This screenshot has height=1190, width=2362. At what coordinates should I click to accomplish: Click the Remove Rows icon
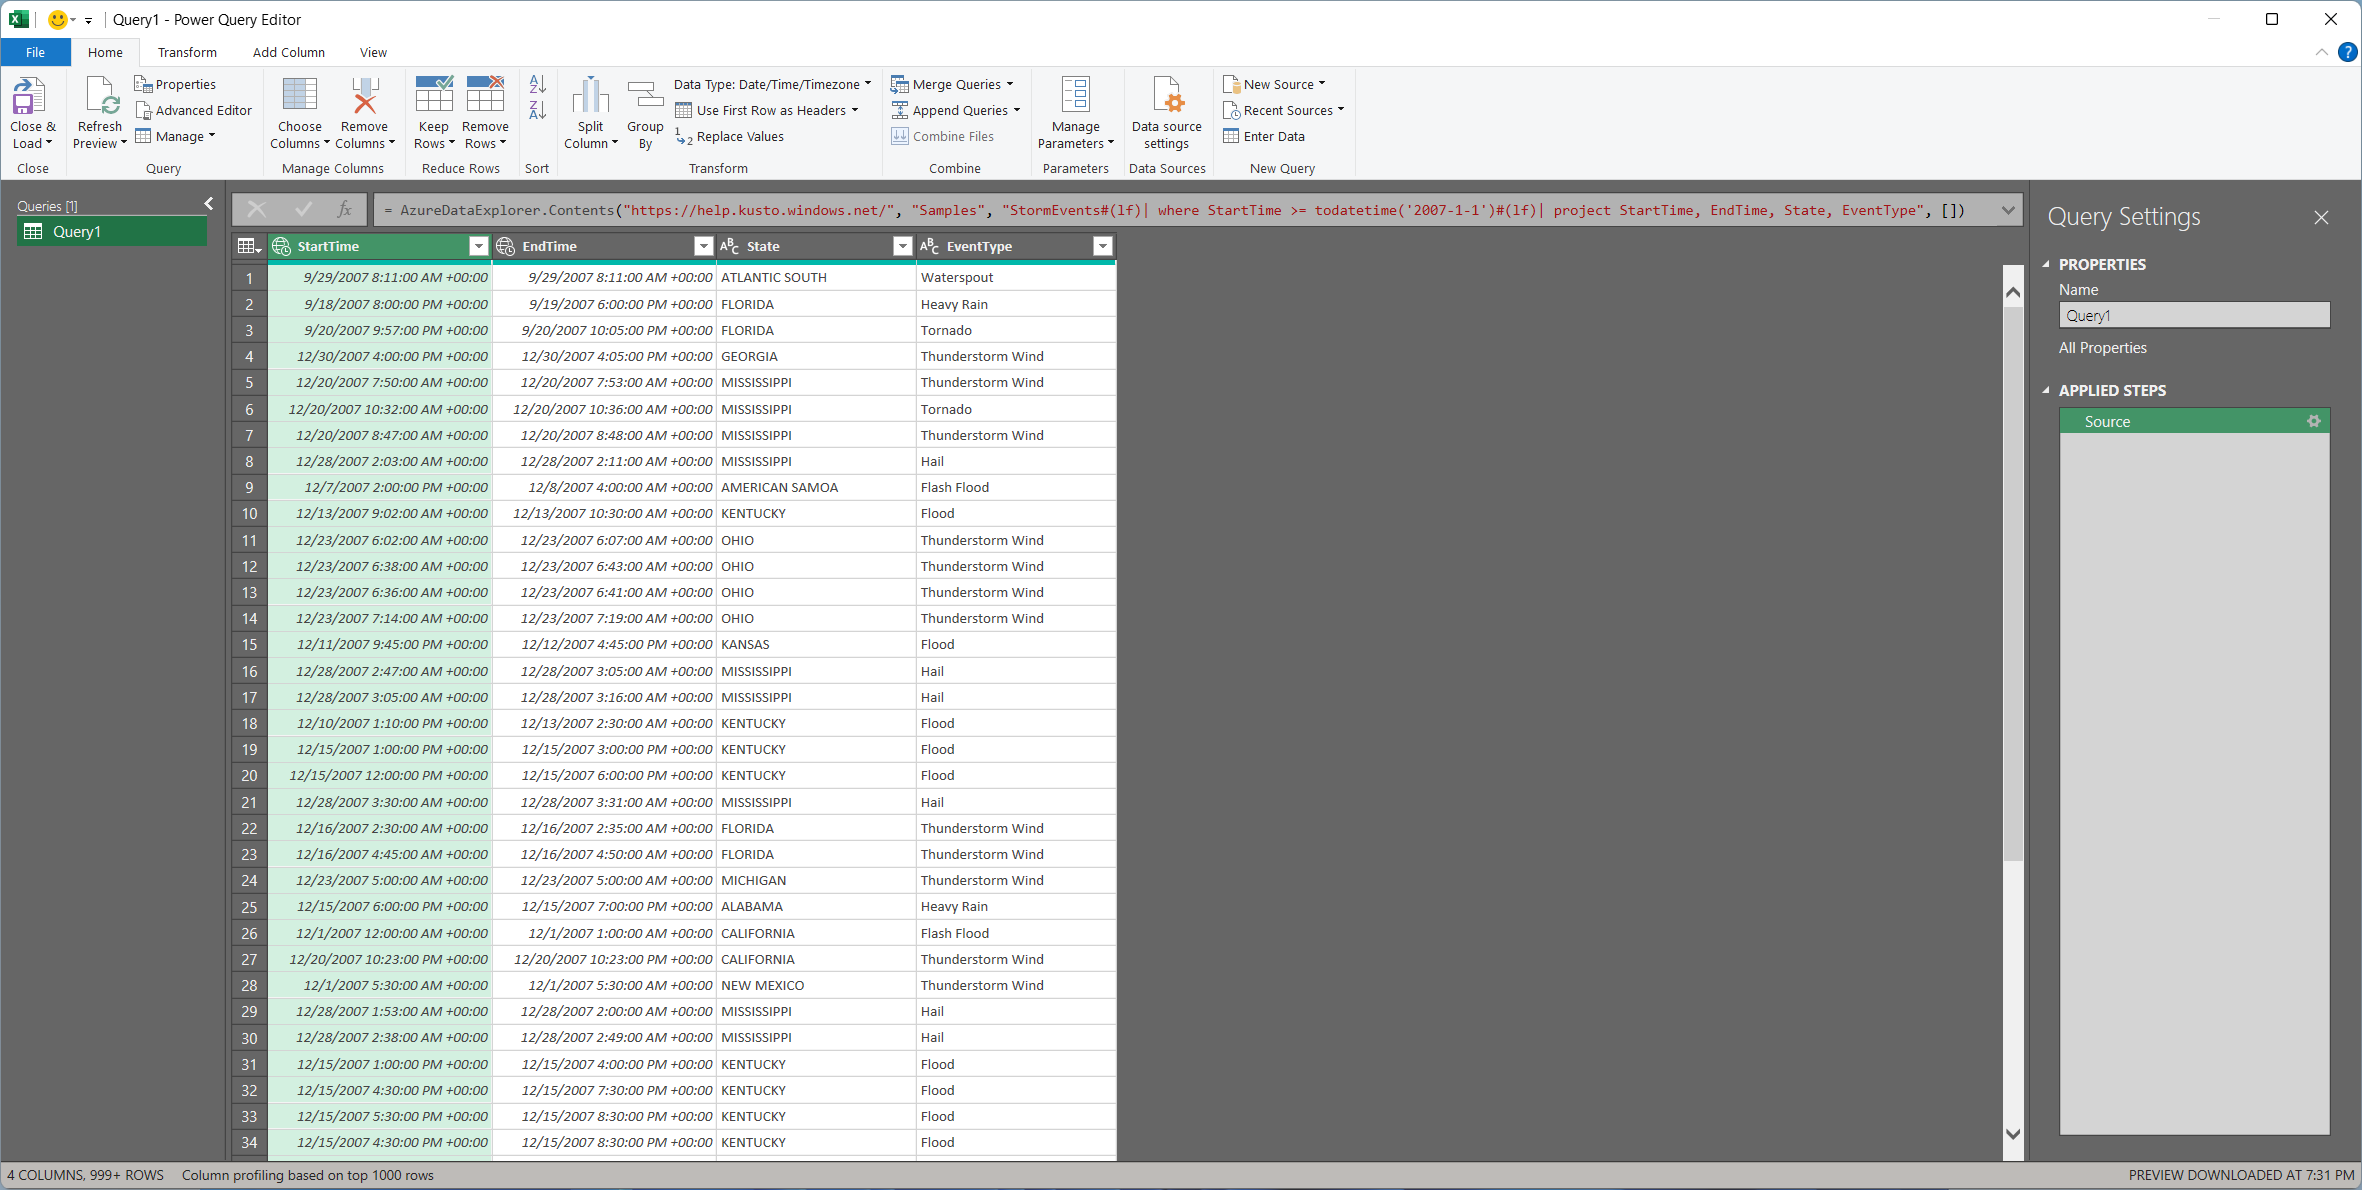[485, 95]
